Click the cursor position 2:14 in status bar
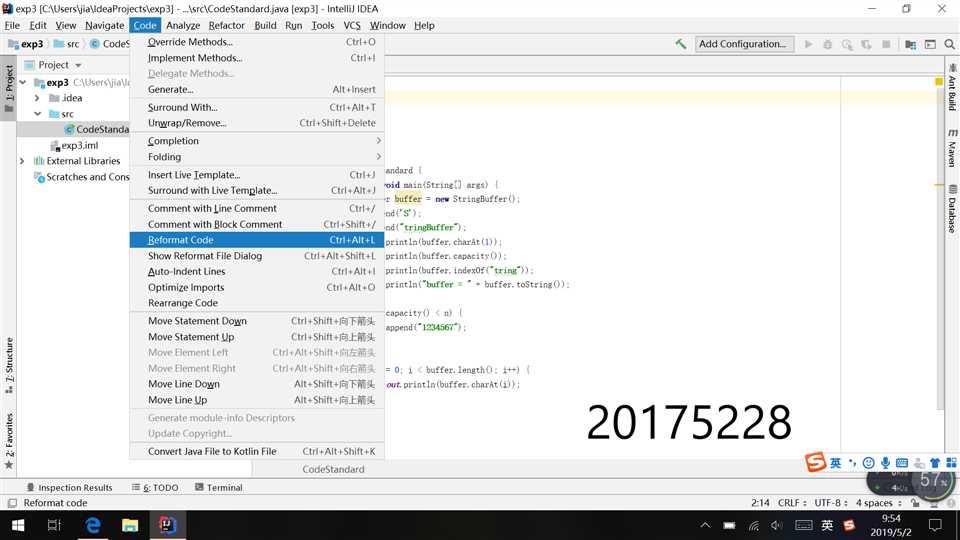This screenshot has height=540, width=960. 760,503
